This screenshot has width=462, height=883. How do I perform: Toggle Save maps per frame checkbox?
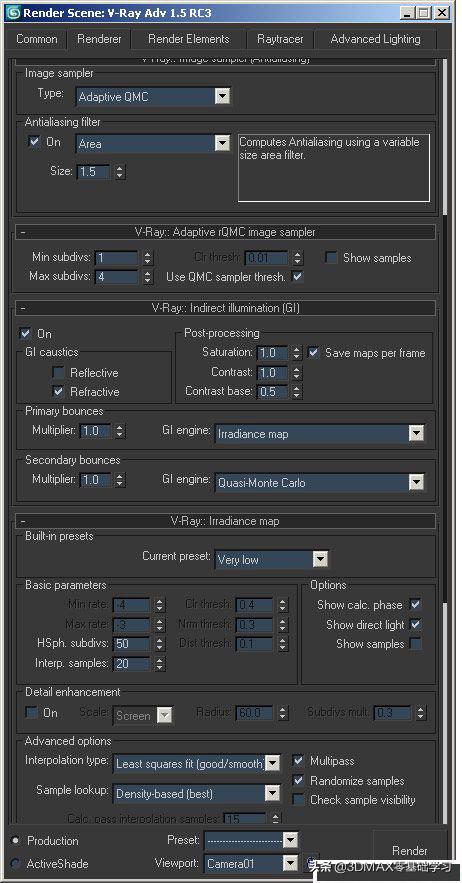coord(314,353)
